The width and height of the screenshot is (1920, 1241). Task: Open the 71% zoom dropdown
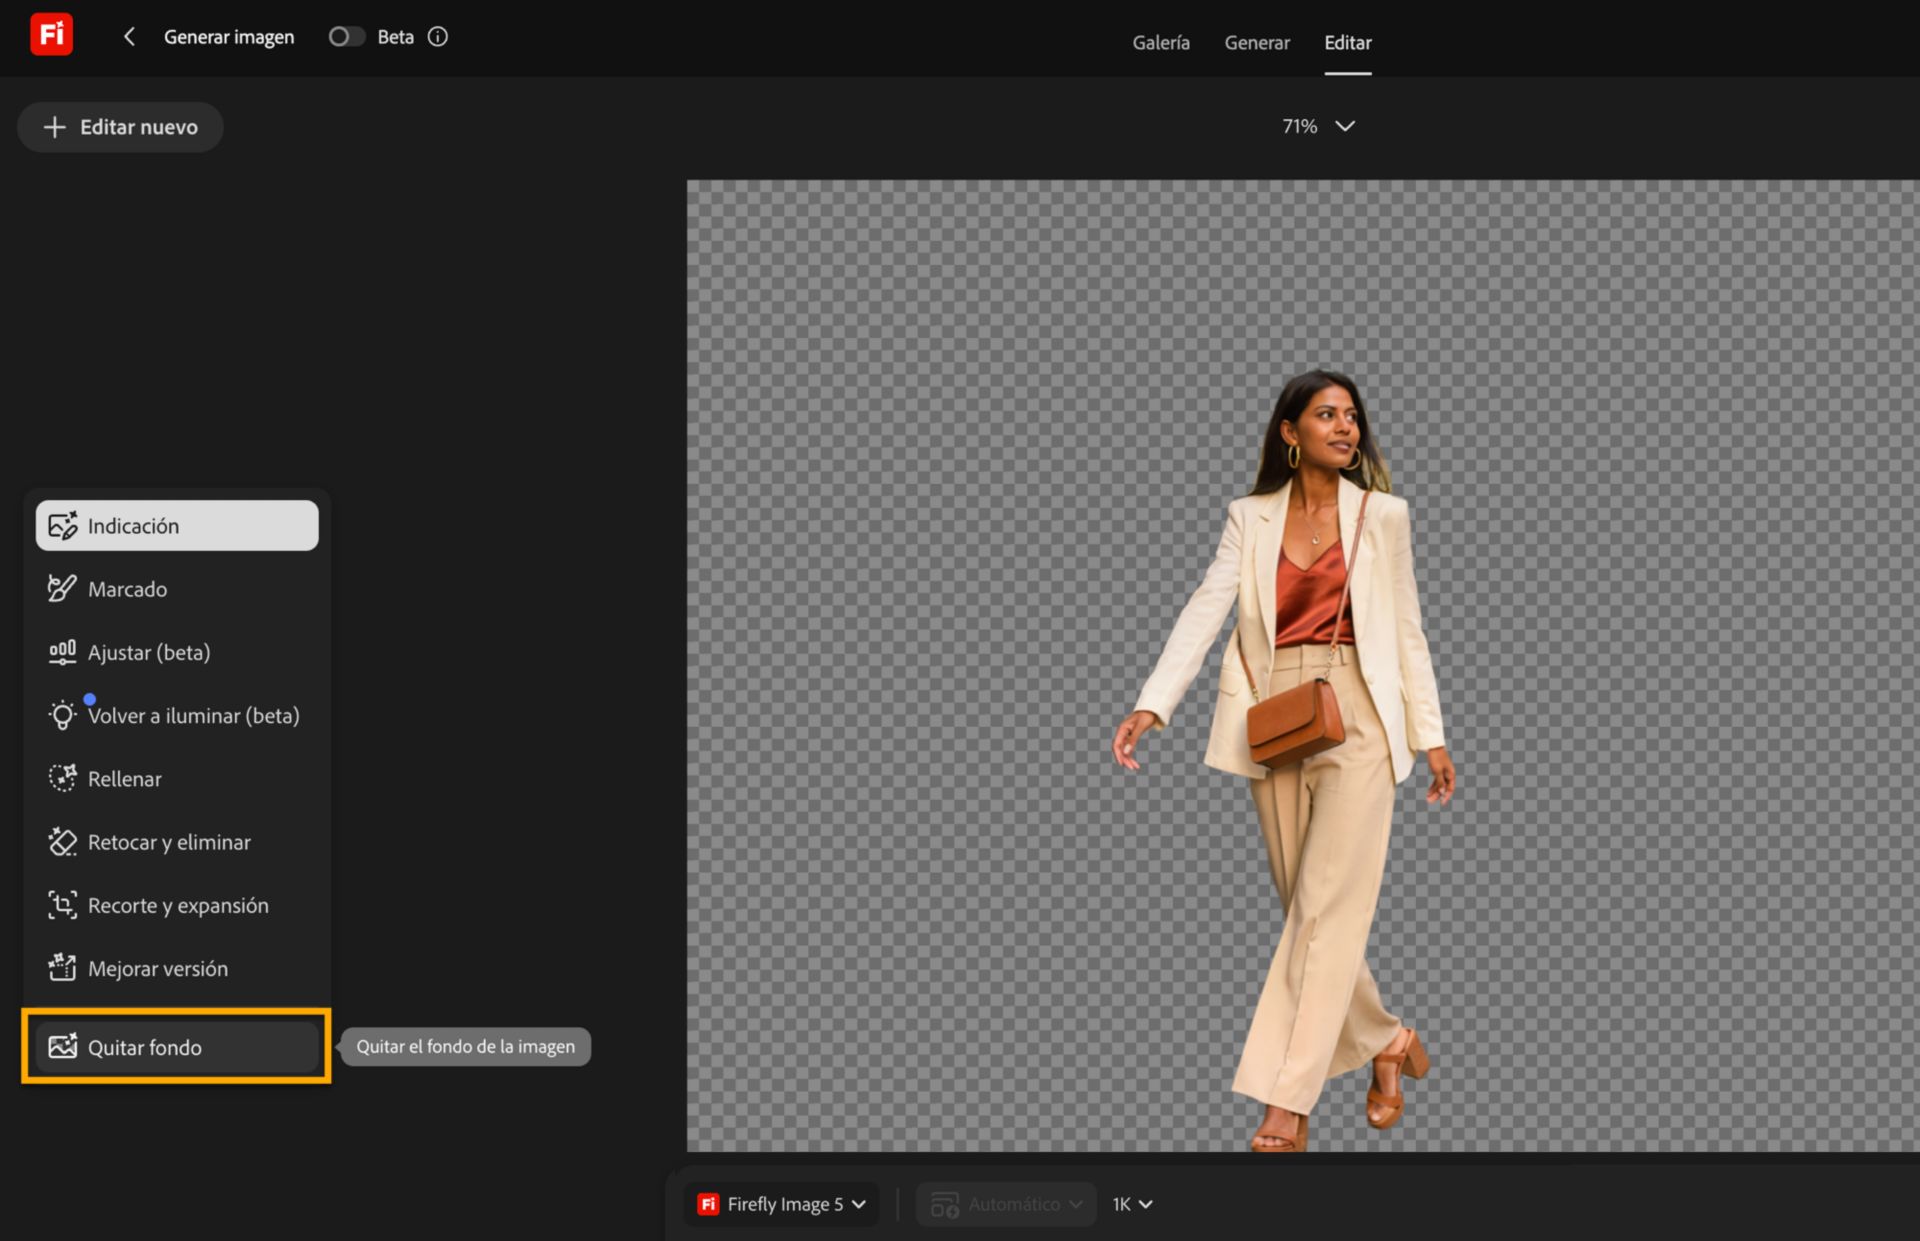[x=1318, y=126]
